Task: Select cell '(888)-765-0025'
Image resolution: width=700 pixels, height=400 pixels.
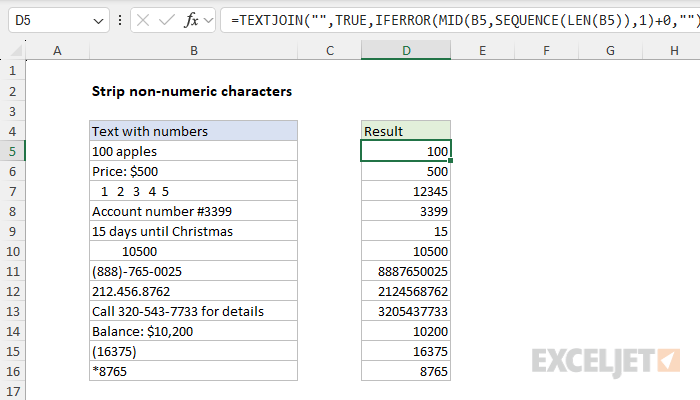Action: tap(193, 271)
